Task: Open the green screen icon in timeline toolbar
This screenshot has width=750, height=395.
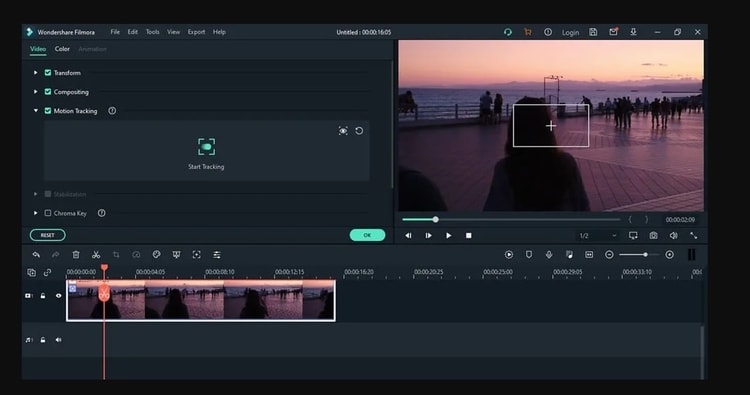Action: (x=176, y=255)
